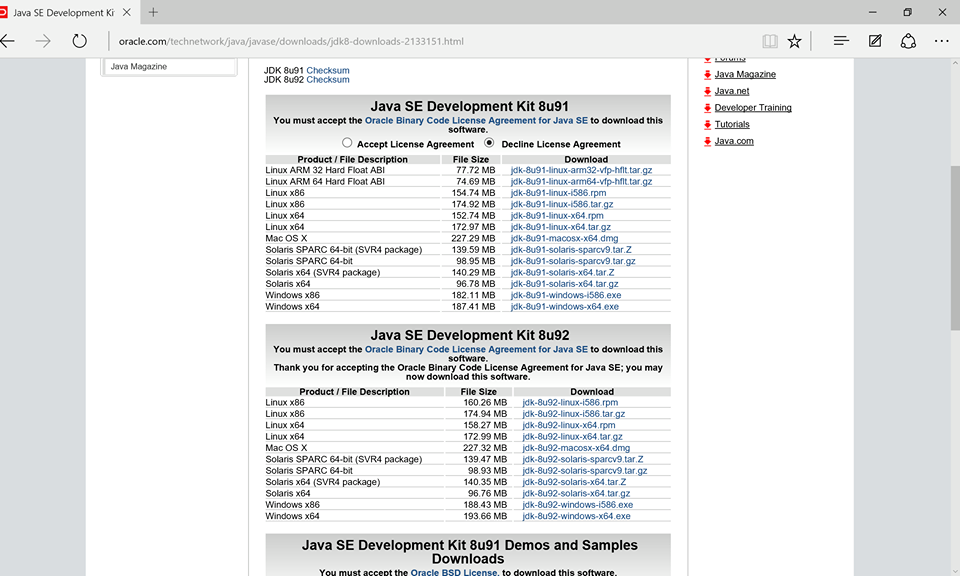Download jdk-8u92-linux-i586.tar.gz

(x=574, y=414)
